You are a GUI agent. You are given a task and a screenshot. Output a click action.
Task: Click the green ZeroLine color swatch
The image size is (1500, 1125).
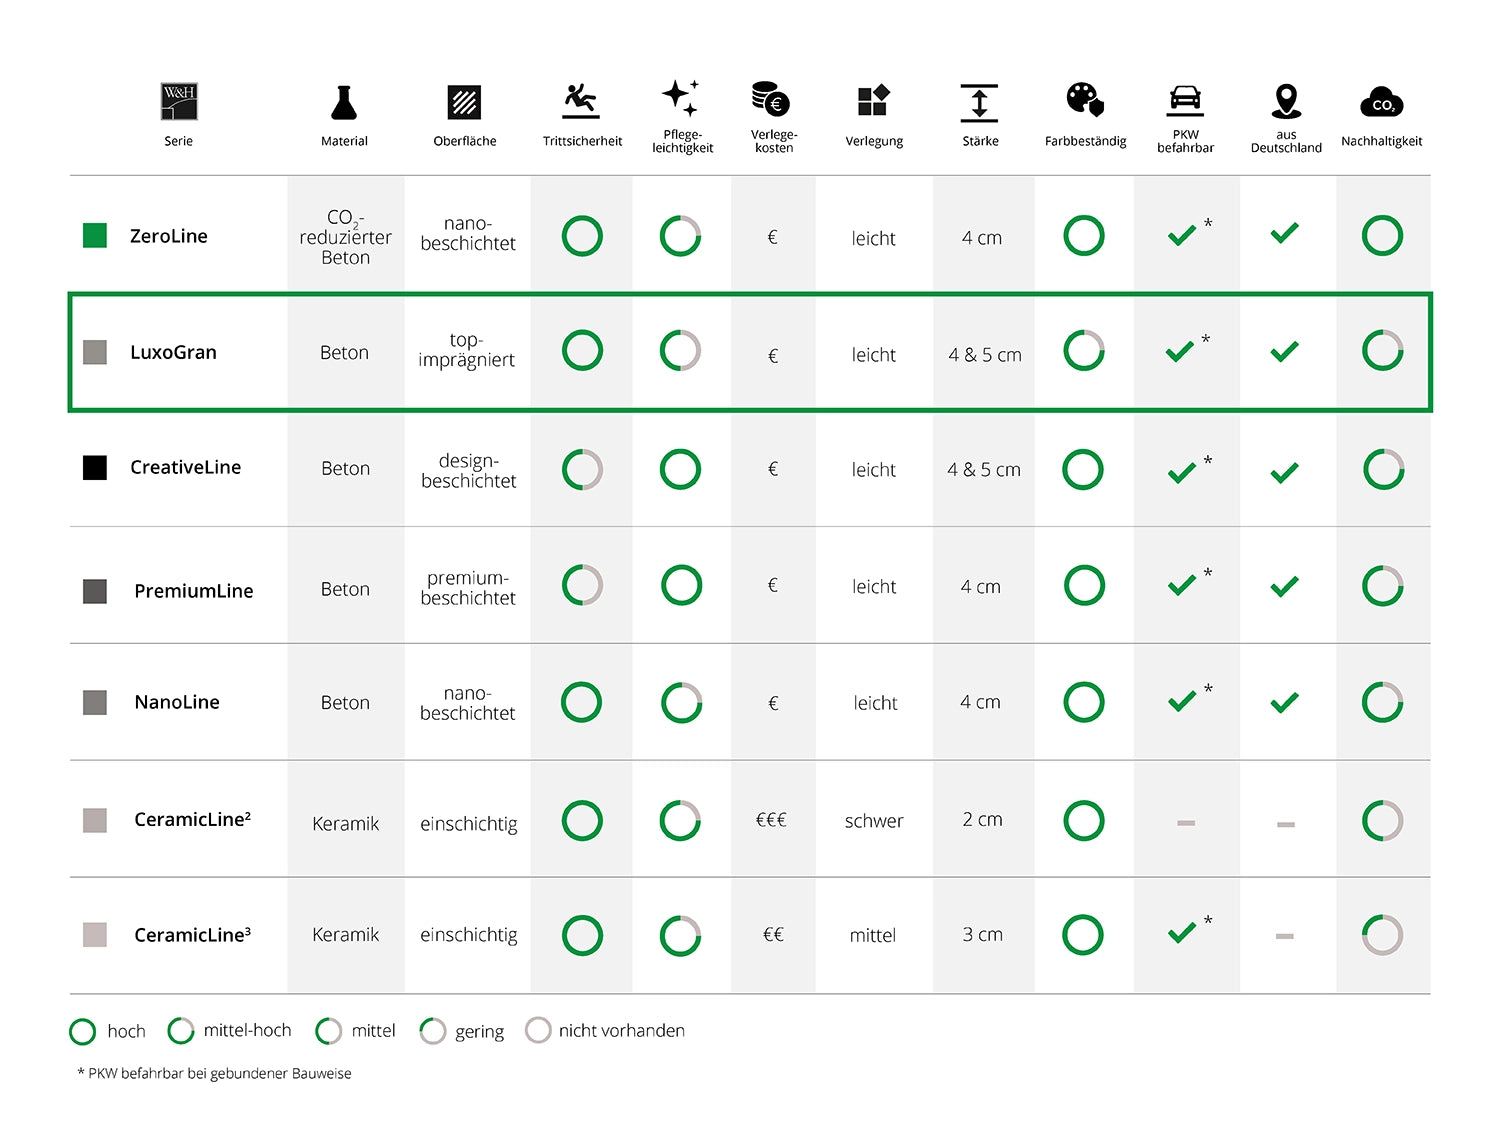coord(95,236)
